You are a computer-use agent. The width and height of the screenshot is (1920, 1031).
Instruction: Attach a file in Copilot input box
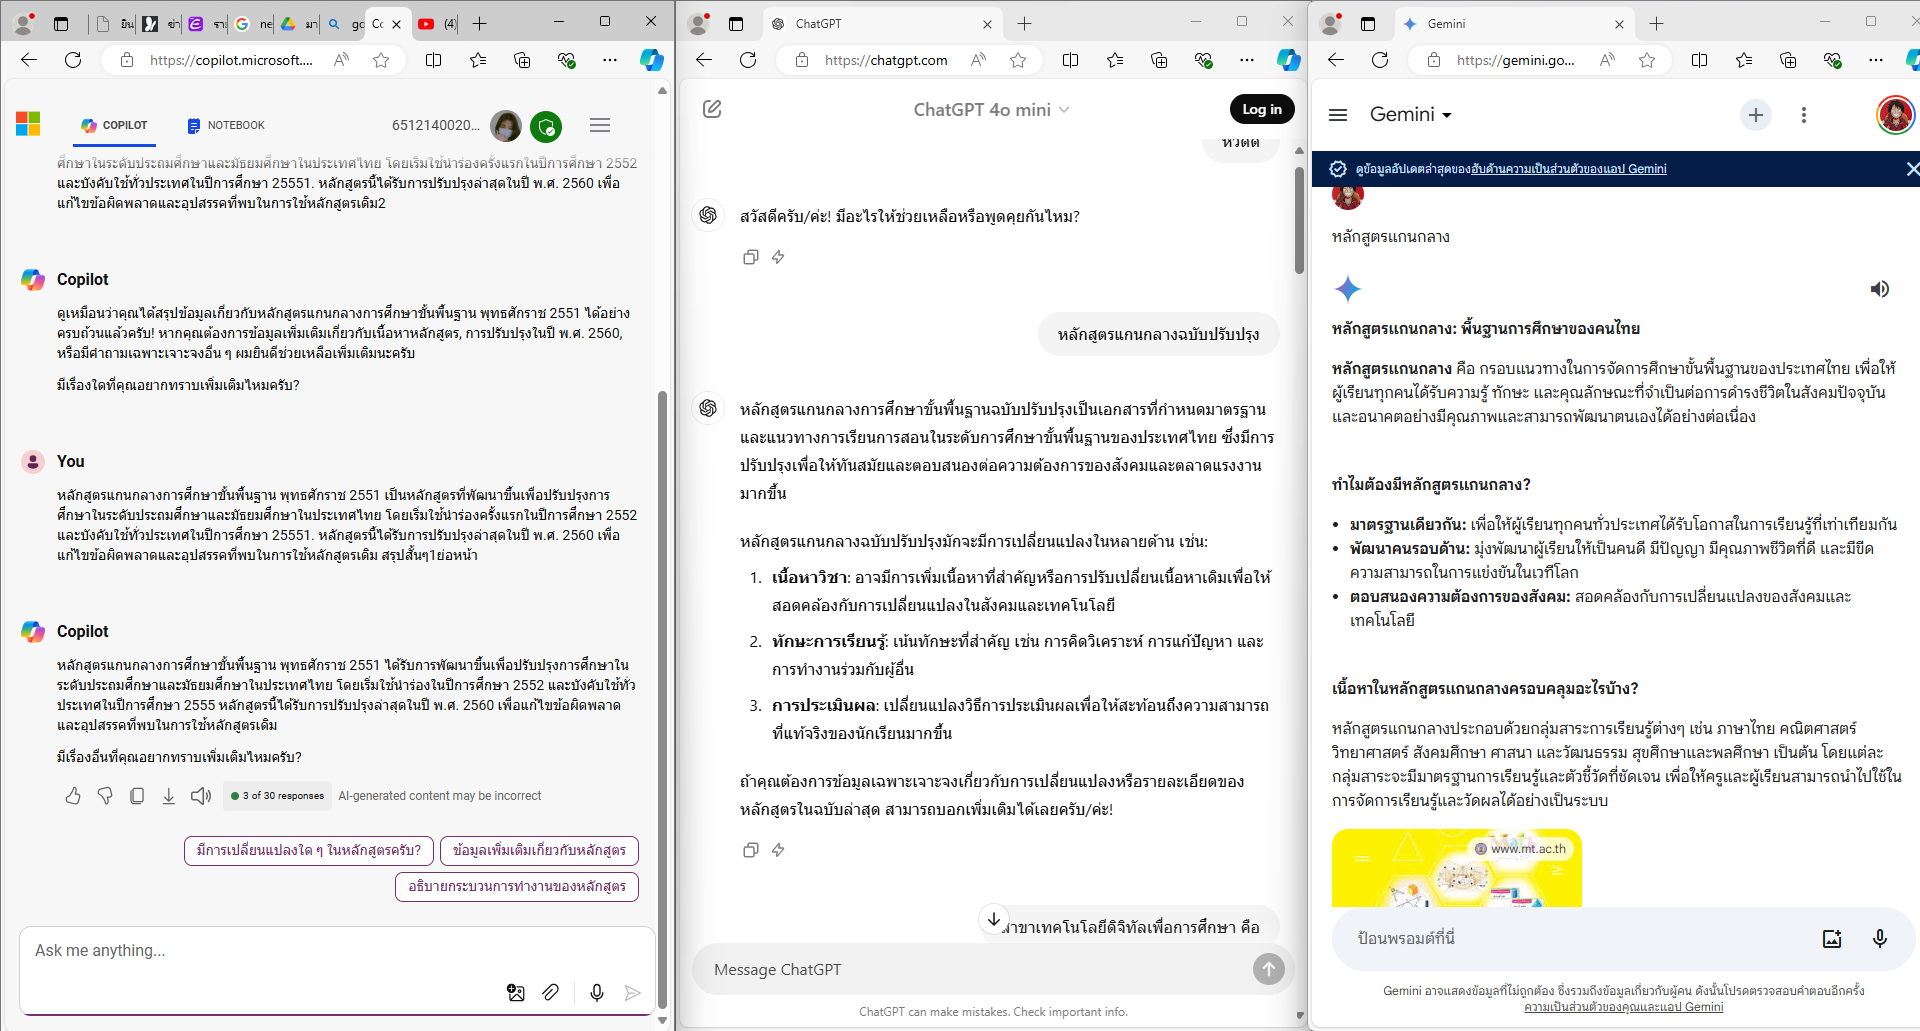pos(551,992)
